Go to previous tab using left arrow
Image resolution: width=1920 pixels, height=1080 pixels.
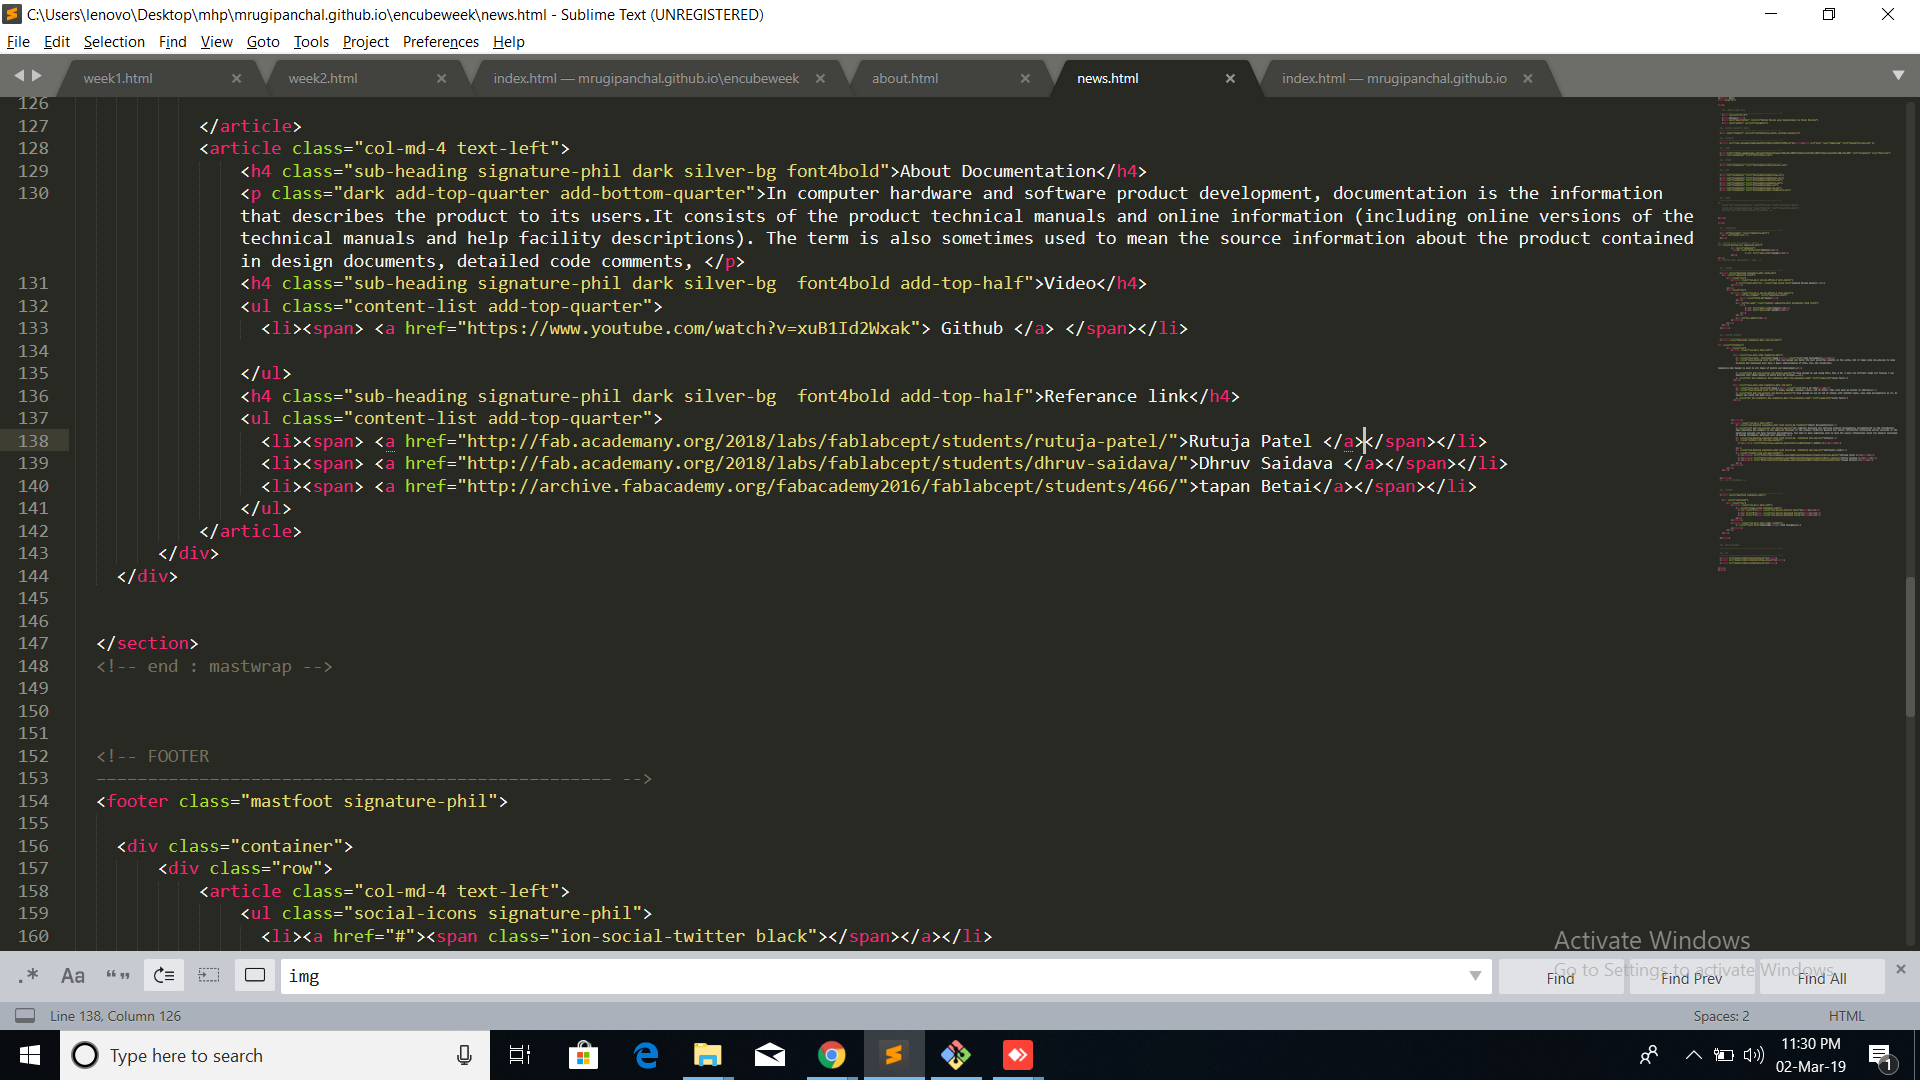(19, 75)
